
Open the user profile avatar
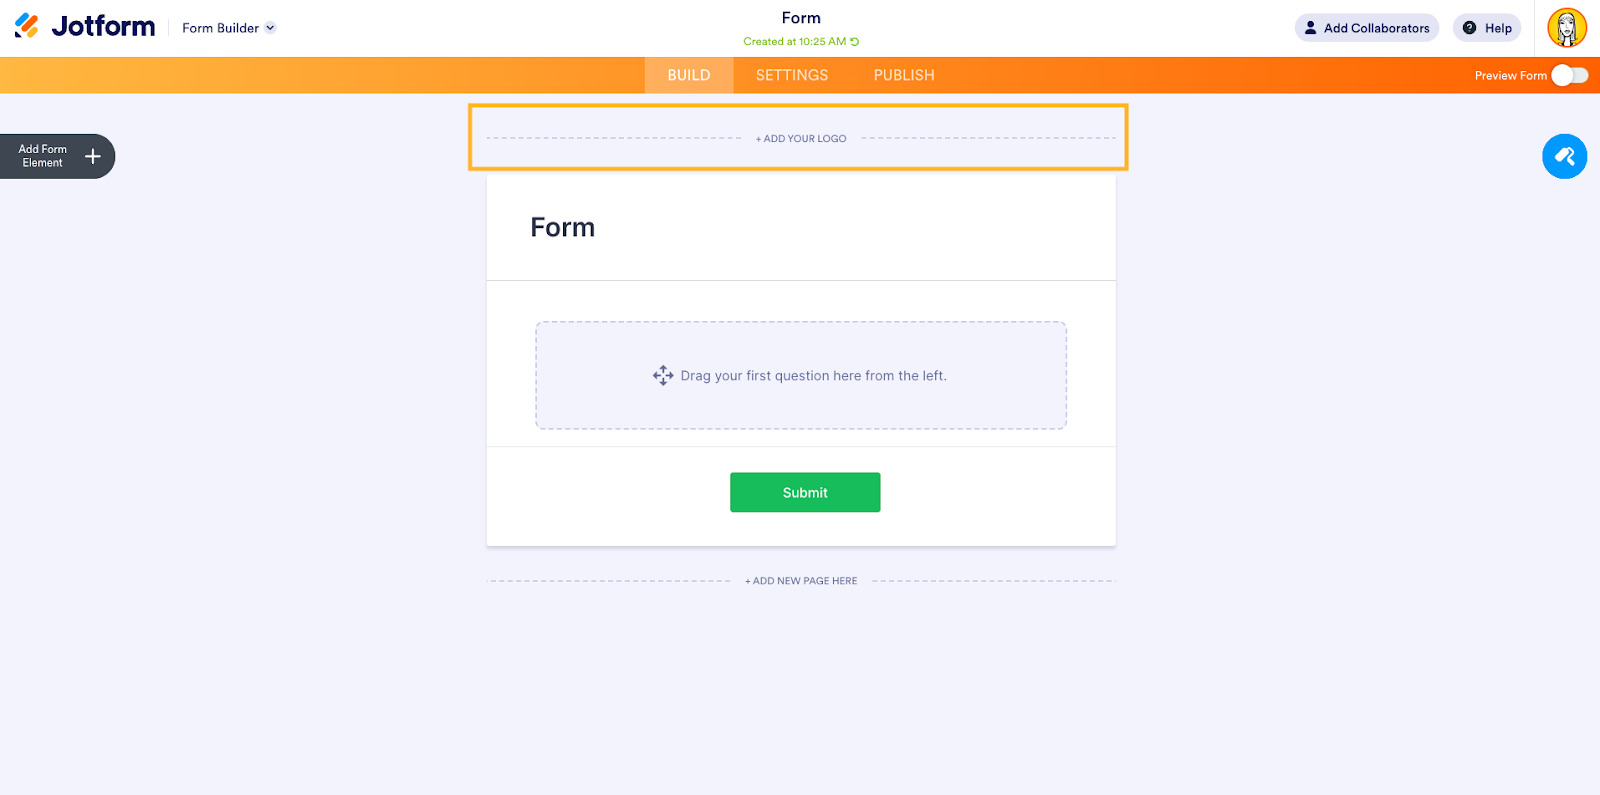click(1567, 28)
